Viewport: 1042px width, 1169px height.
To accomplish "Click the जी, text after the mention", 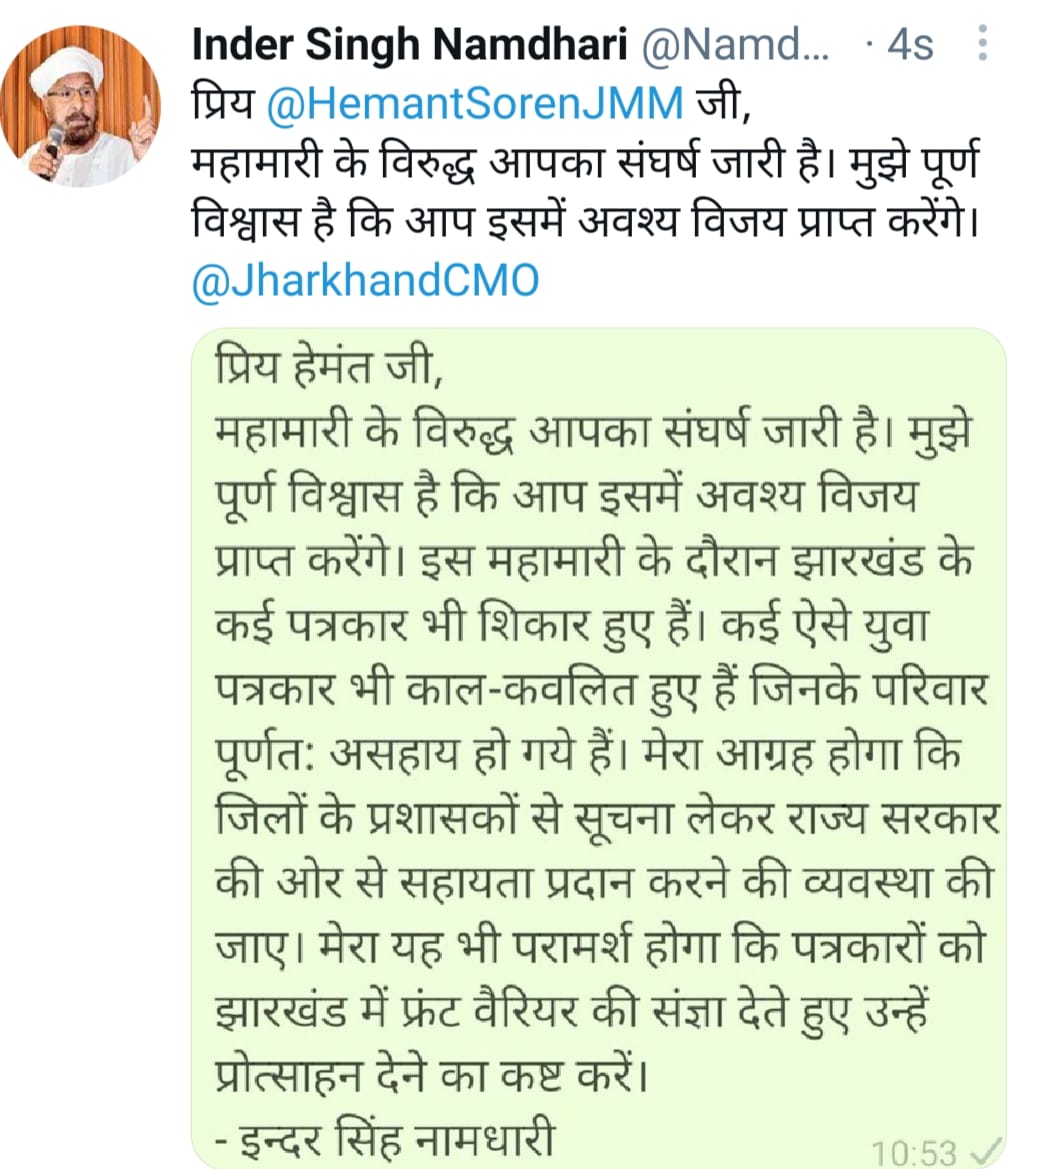I will coord(723,103).
